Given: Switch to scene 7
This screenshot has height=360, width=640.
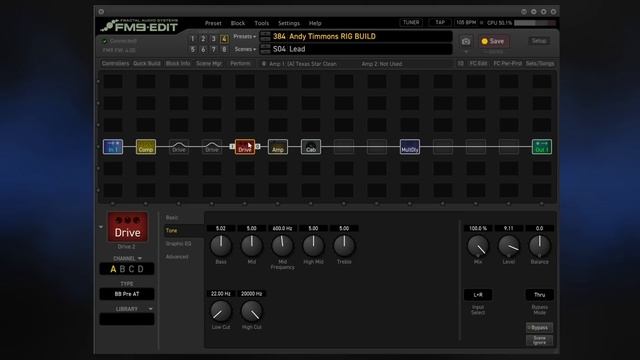Looking at the screenshot, I should click(213, 49).
